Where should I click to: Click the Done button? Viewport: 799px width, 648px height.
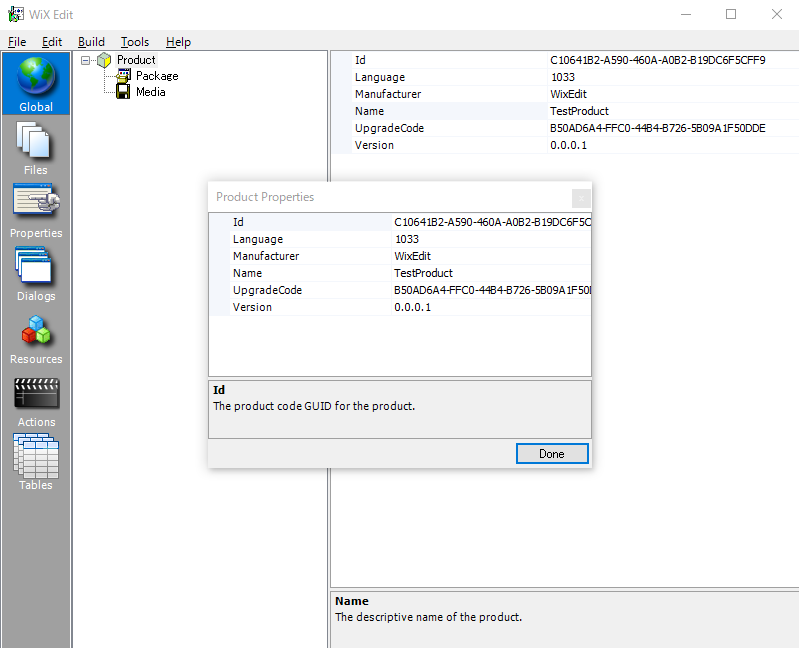[552, 453]
